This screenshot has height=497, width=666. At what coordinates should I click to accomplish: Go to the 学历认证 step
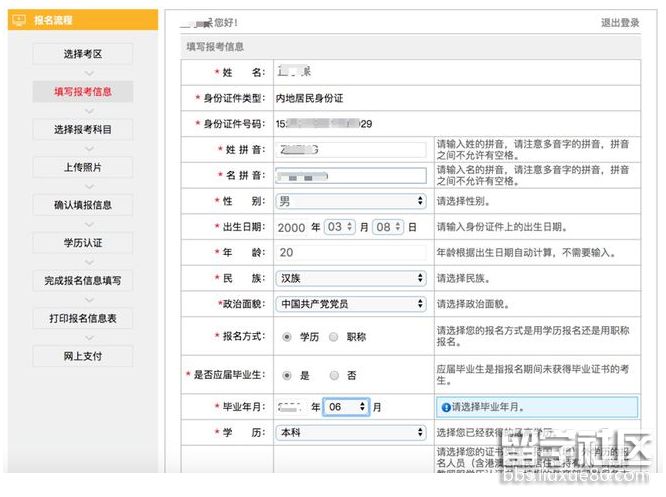pos(83,243)
